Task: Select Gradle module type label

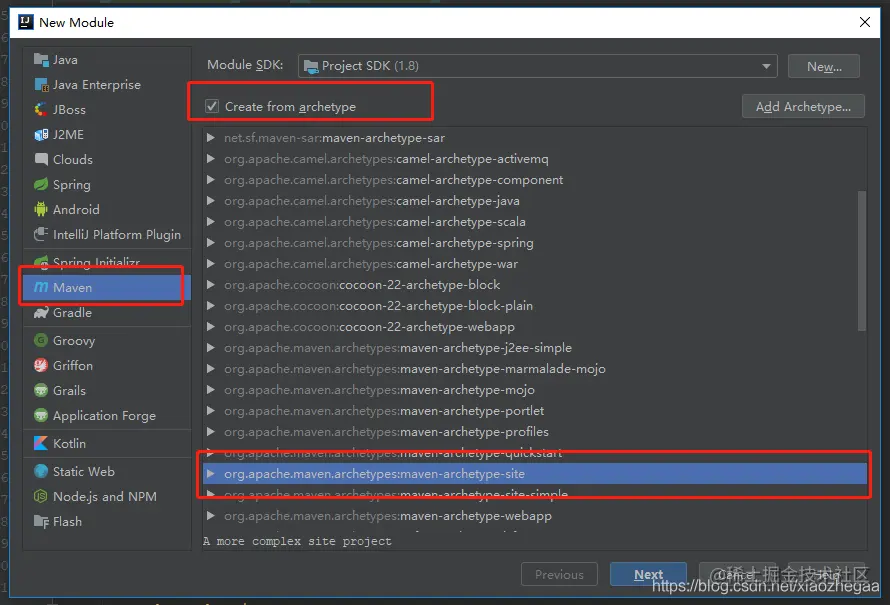Action: click(72, 313)
